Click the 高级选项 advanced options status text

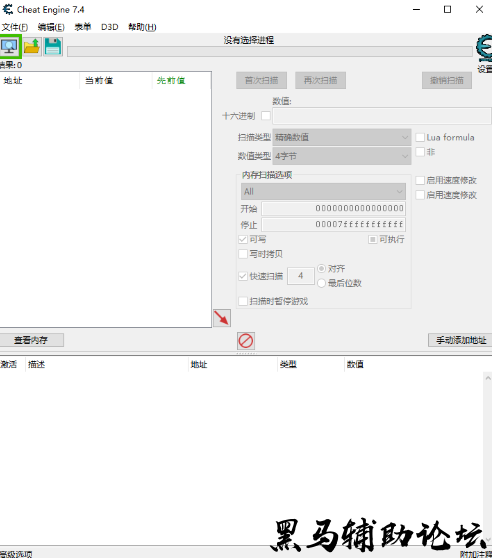16,554
